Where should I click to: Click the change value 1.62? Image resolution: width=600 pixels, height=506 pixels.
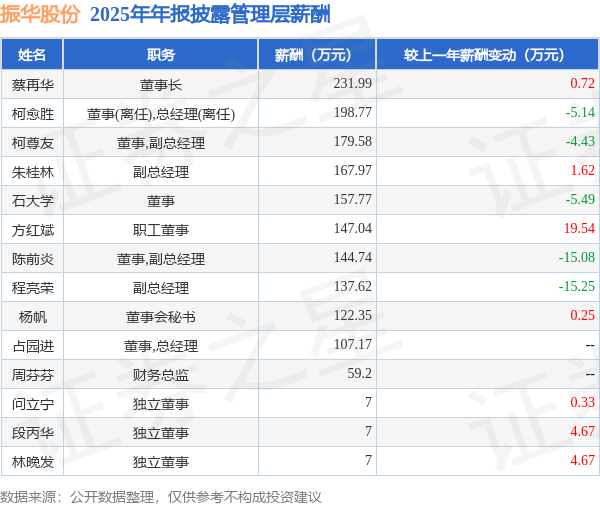coord(582,170)
